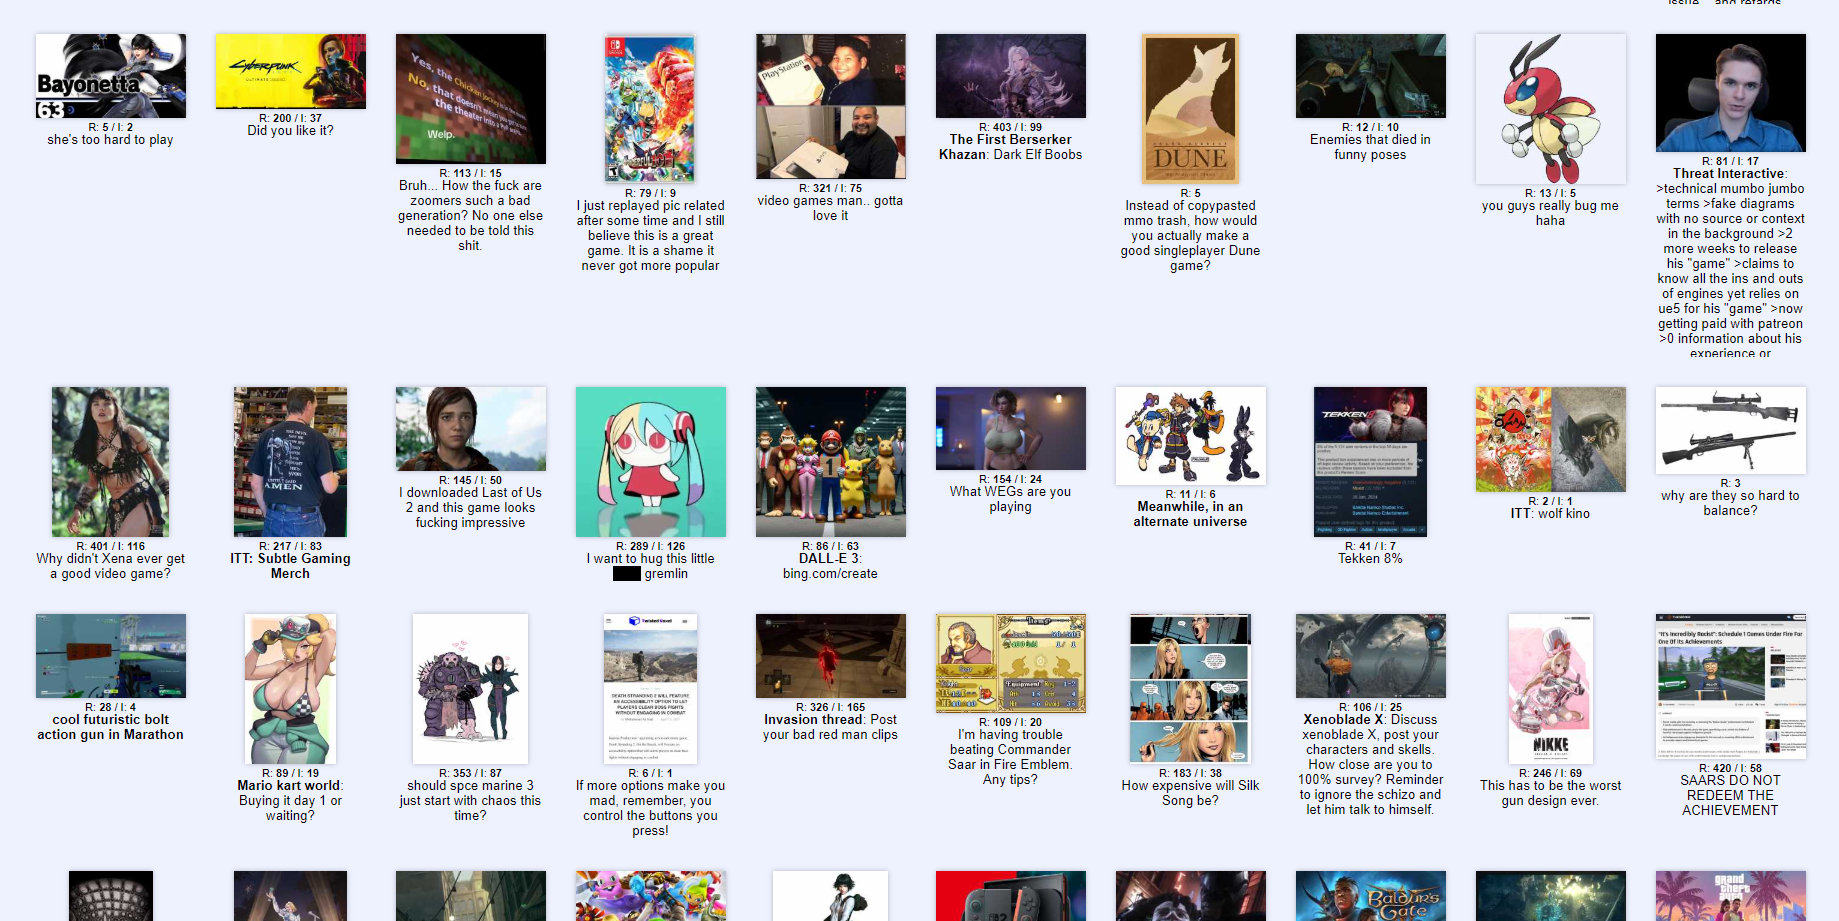1839x921 pixels.
Task: Open the Silk Song comic thumbnail
Action: click(1190, 689)
